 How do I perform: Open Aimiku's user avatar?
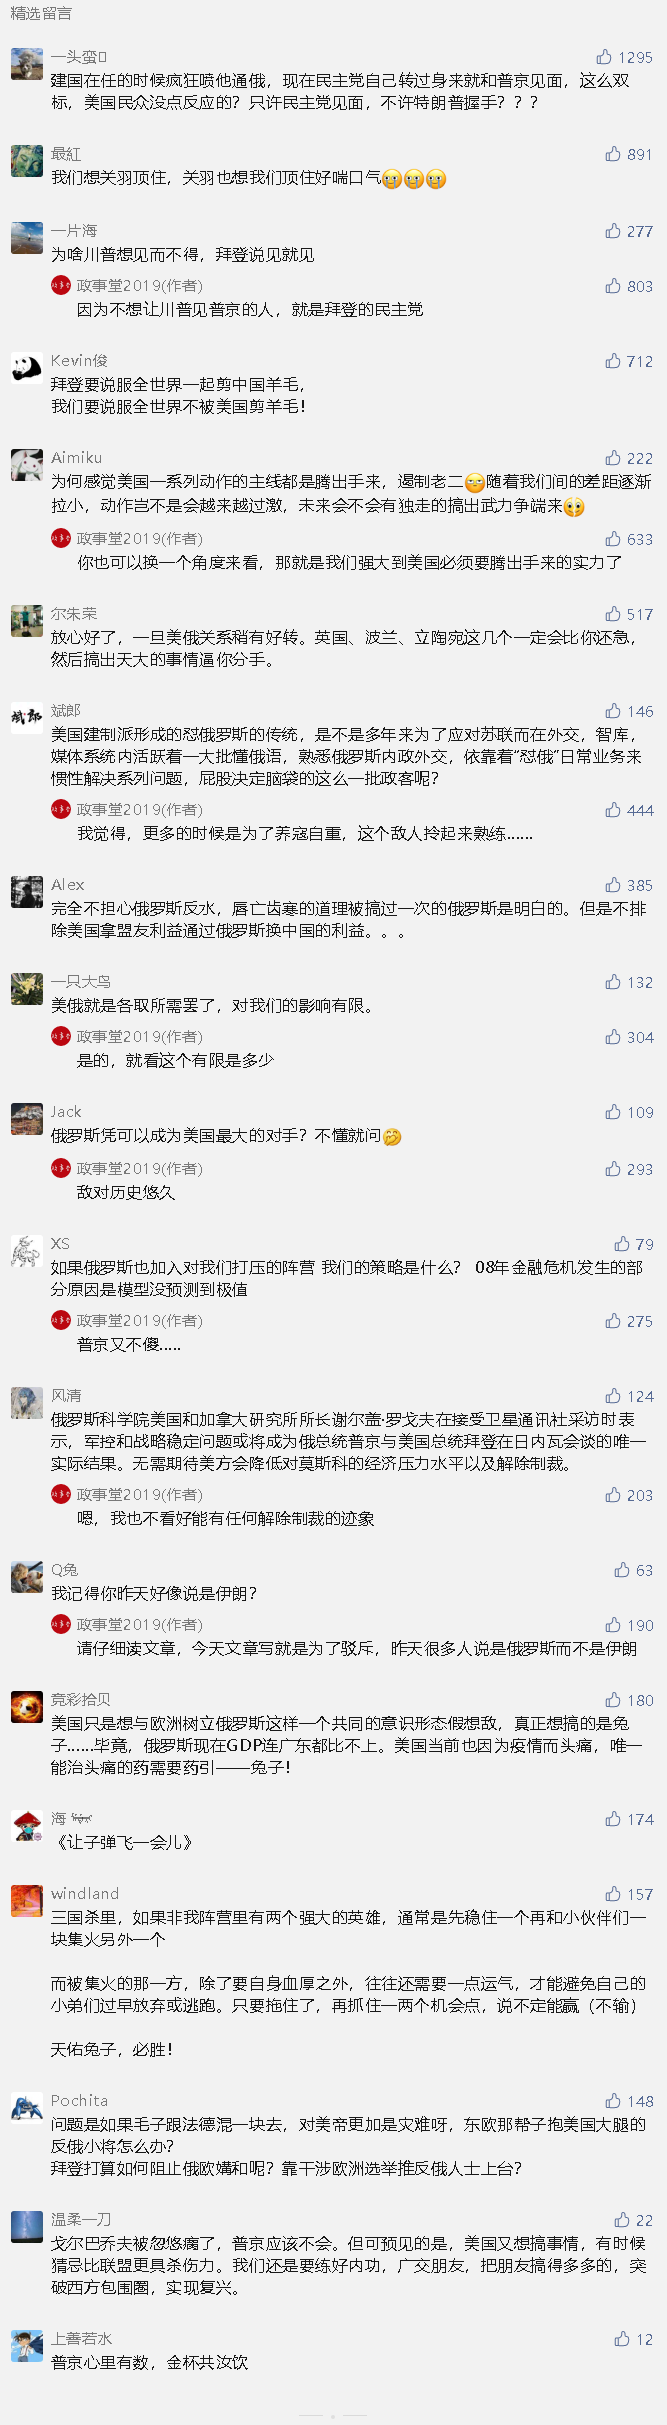pos(27,465)
